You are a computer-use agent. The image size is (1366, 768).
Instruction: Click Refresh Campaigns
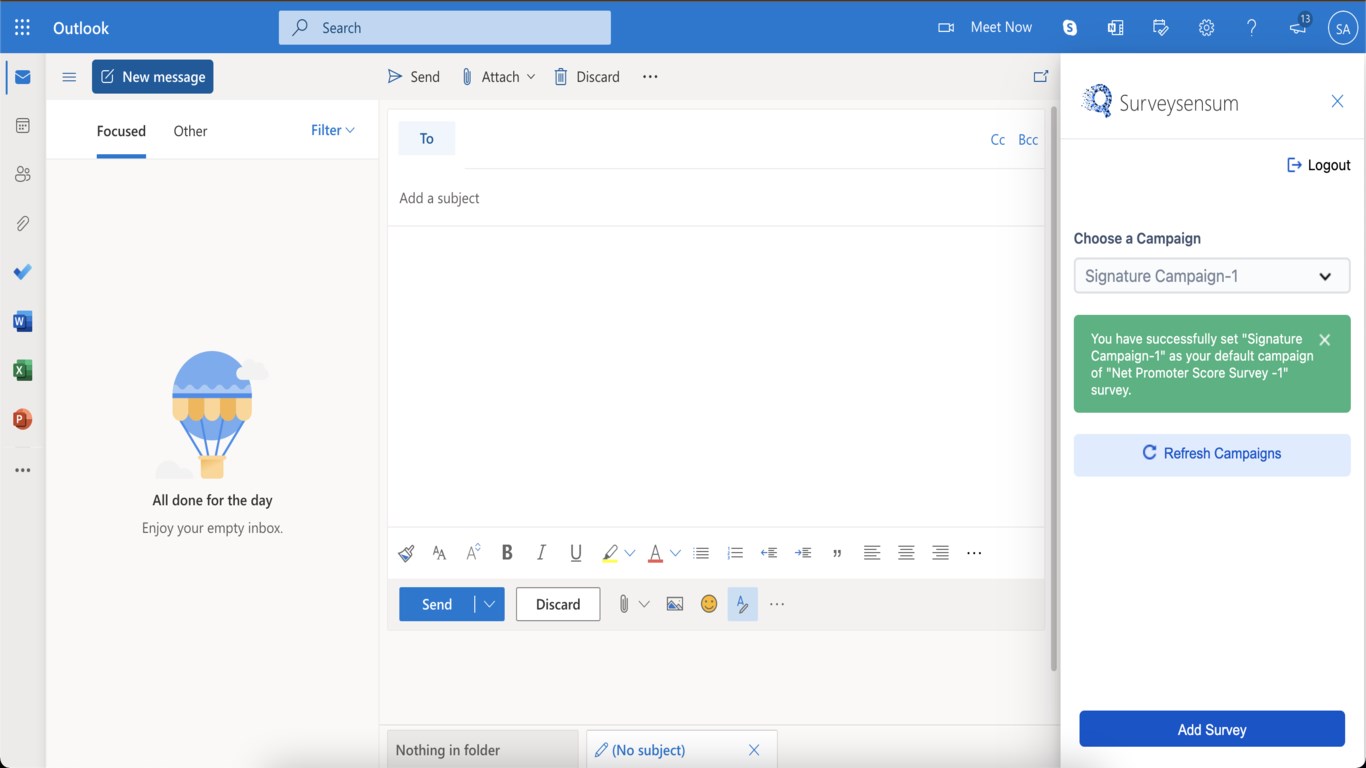click(1212, 454)
